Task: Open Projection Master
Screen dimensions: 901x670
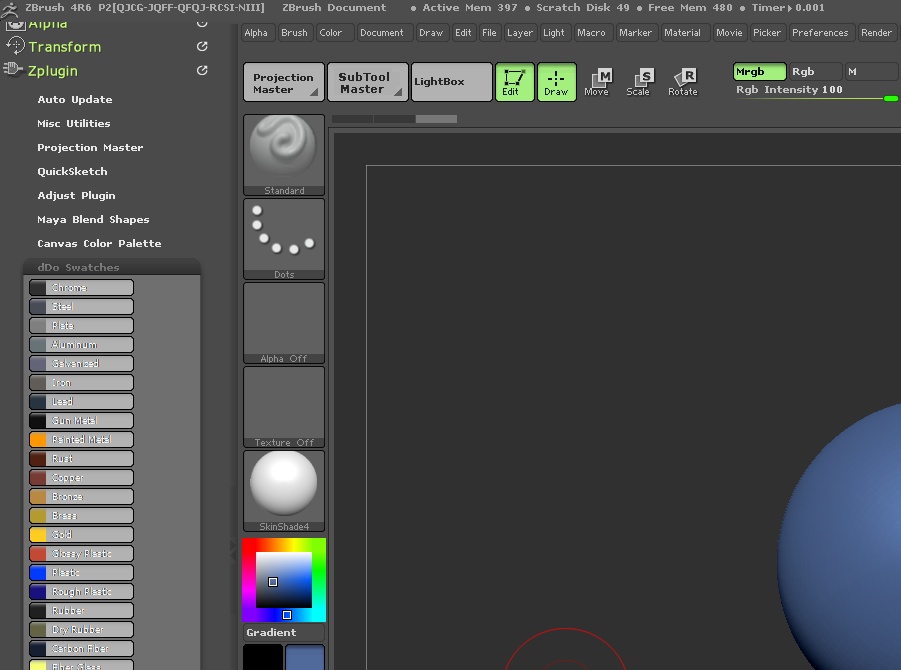Action: pos(284,82)
